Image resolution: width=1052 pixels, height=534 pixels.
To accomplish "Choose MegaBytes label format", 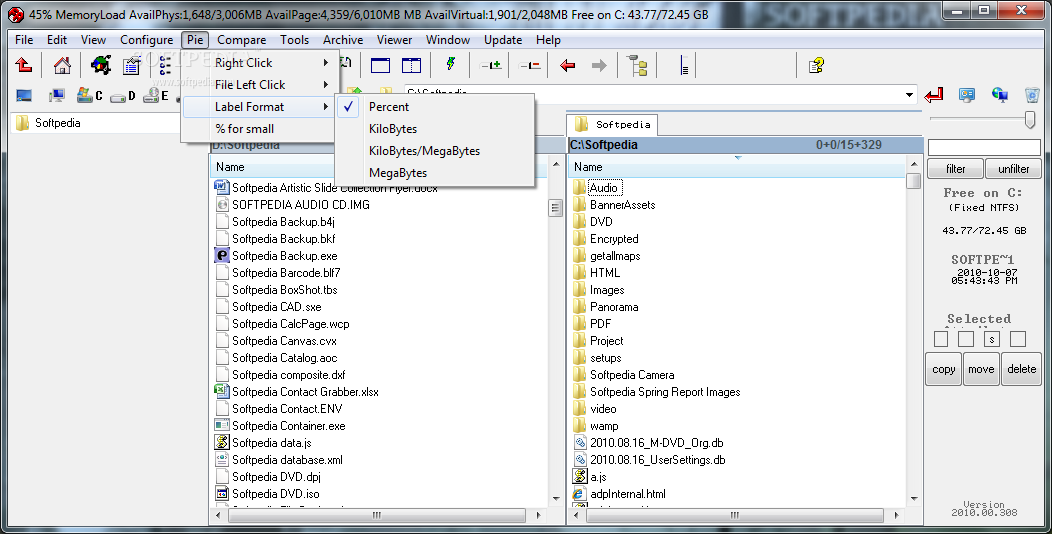I will coord(434,173).
